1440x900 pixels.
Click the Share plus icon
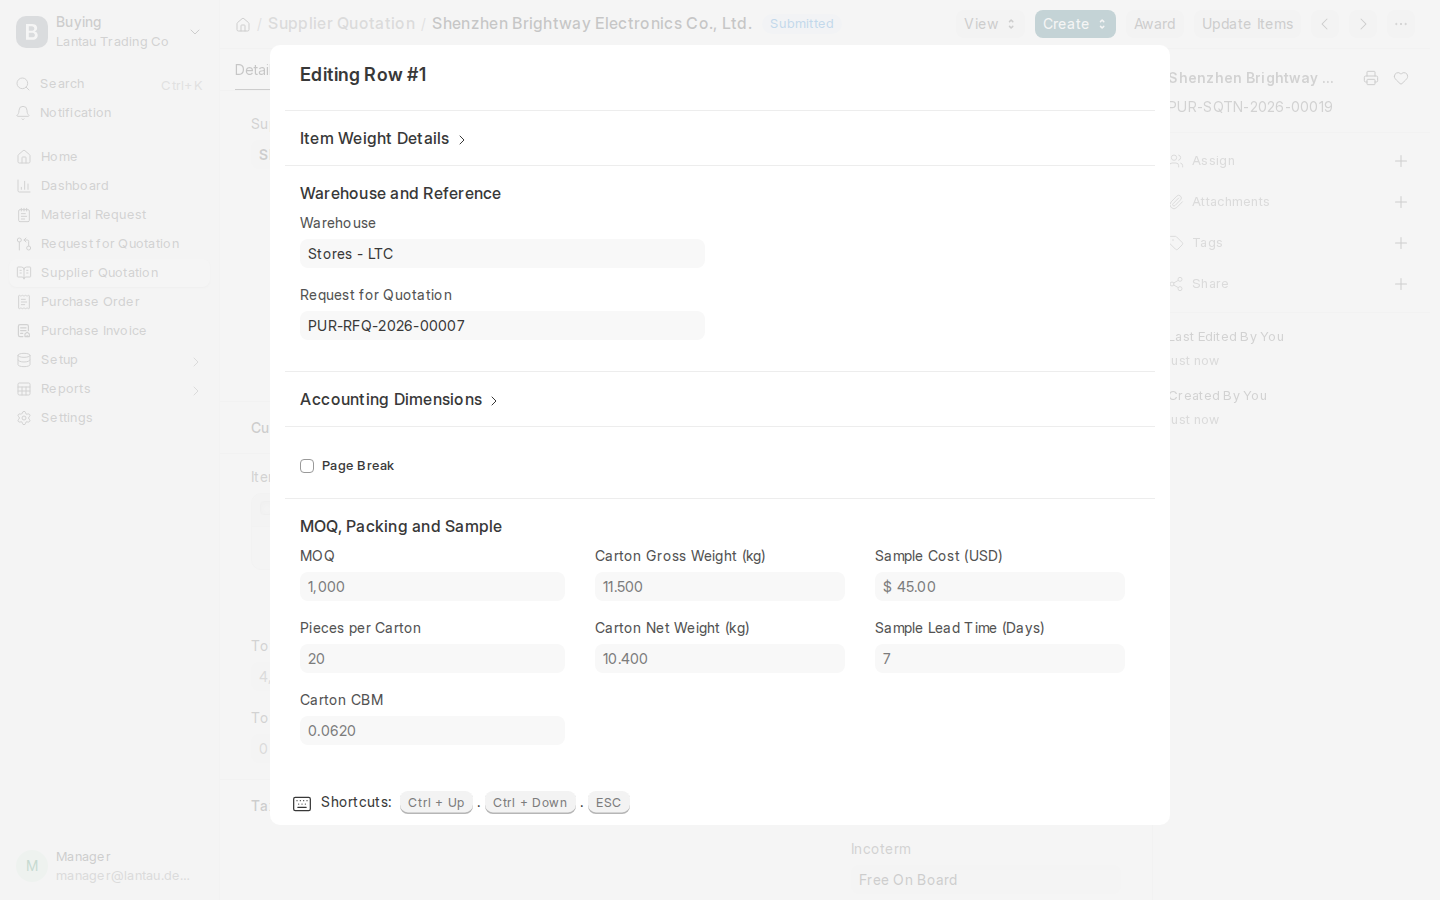[x=1401, y=284]
